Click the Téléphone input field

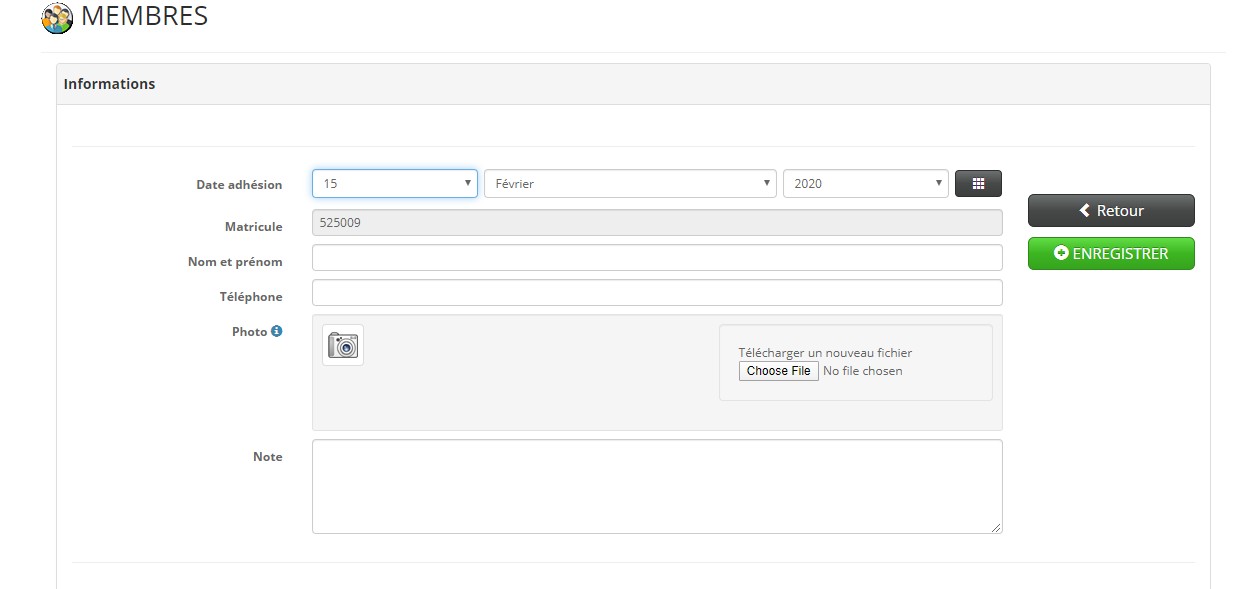pos(657,293)
